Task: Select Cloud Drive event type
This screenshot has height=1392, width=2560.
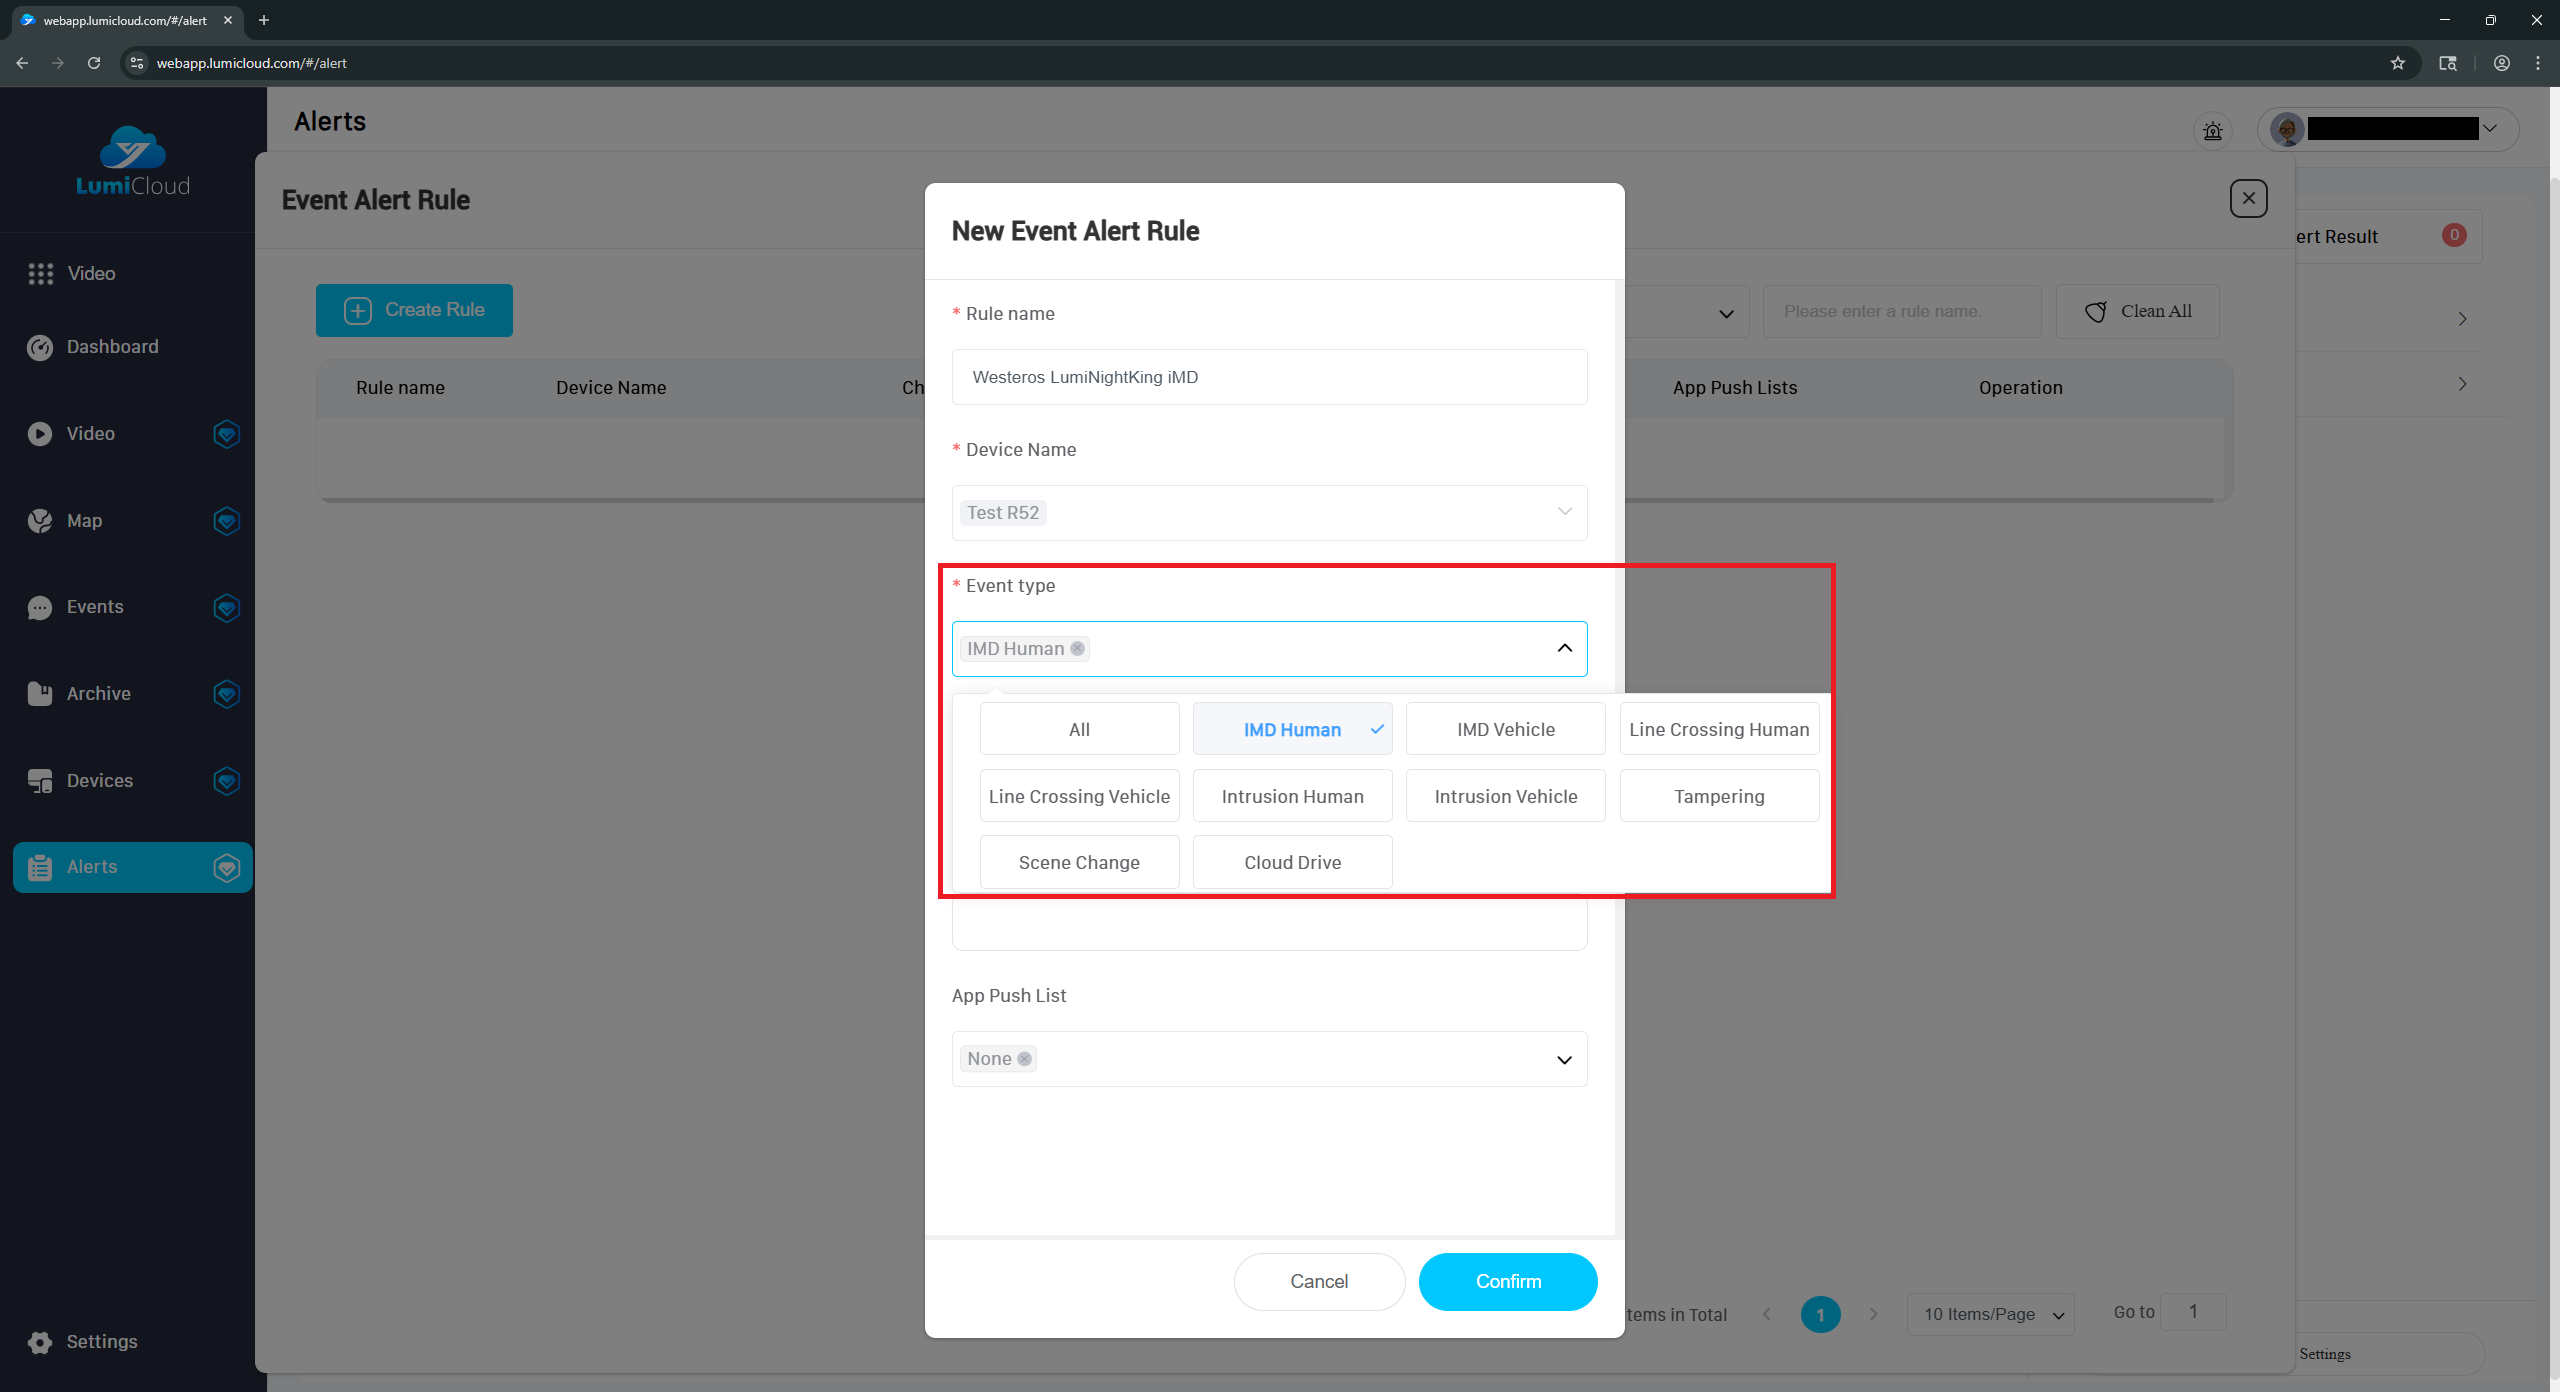Action: [1292, 862]
